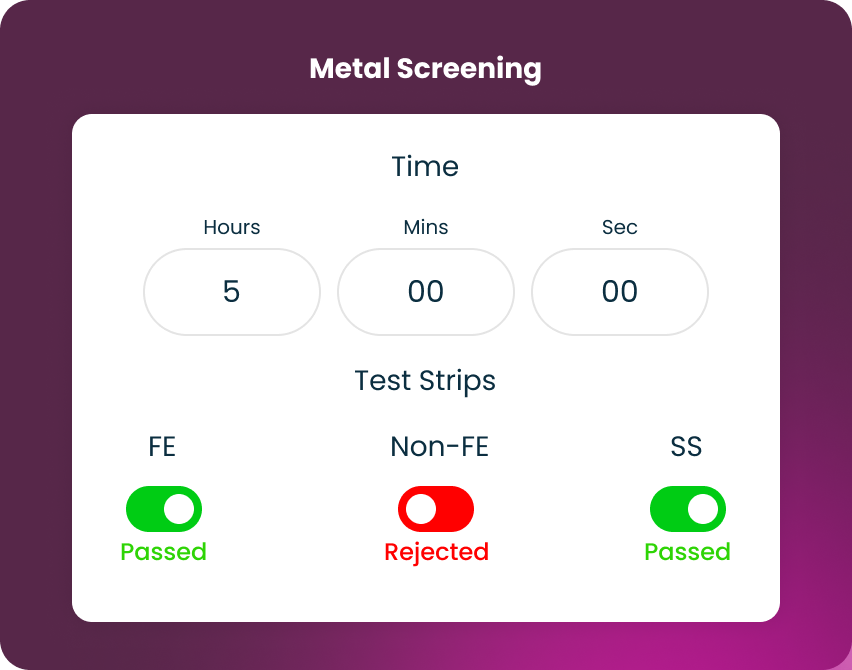The width and height of the screenshot is (852, 670).
Task: Click the Time section heading
Action: click(426, 166)
